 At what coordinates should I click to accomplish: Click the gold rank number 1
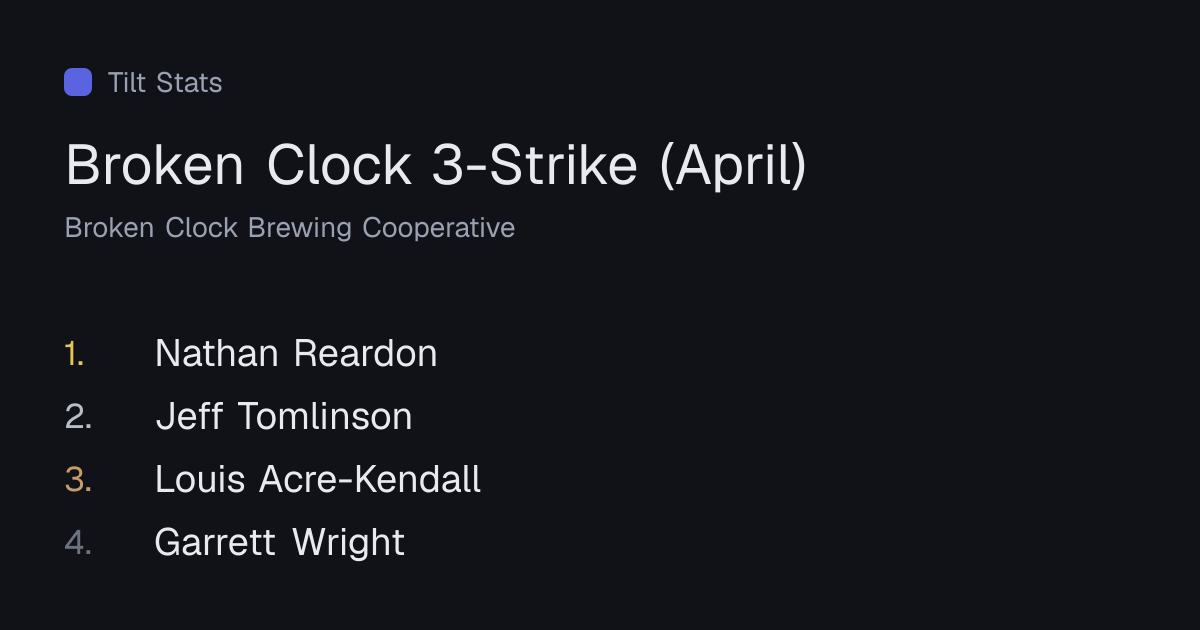pyautogui.click(x=75, y=354)
